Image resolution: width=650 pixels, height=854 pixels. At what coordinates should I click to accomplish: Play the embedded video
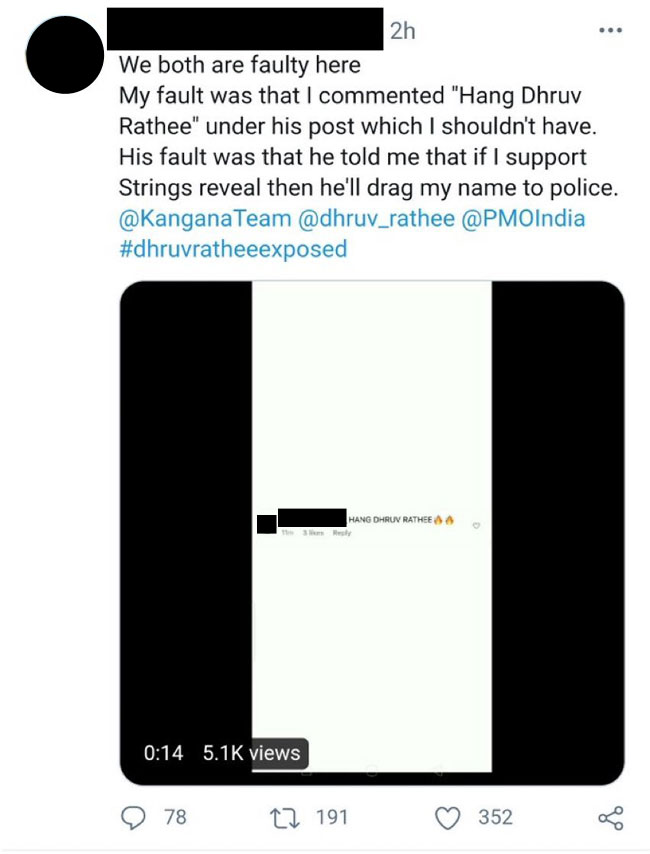pos(371,532)
